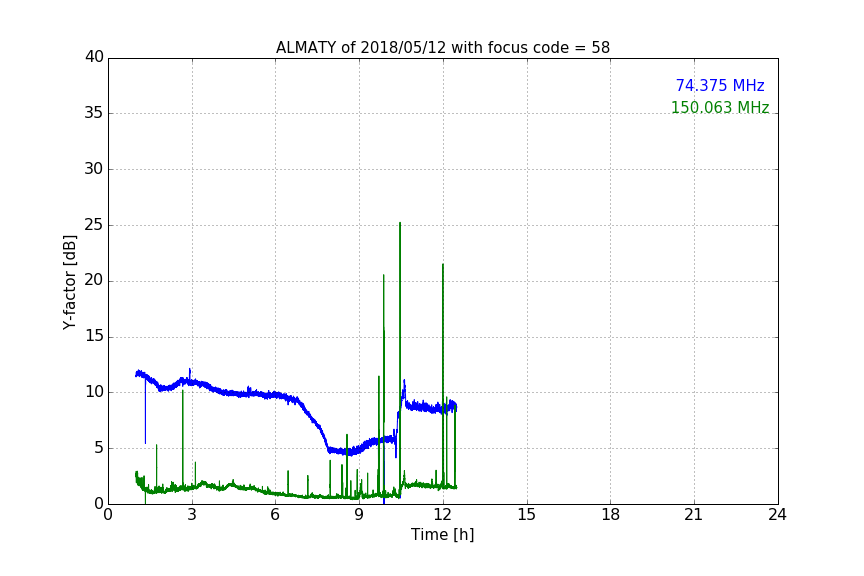Click the x-axis tick label '6'
This screenshot has width=864, height=576.
coord(275,515)
